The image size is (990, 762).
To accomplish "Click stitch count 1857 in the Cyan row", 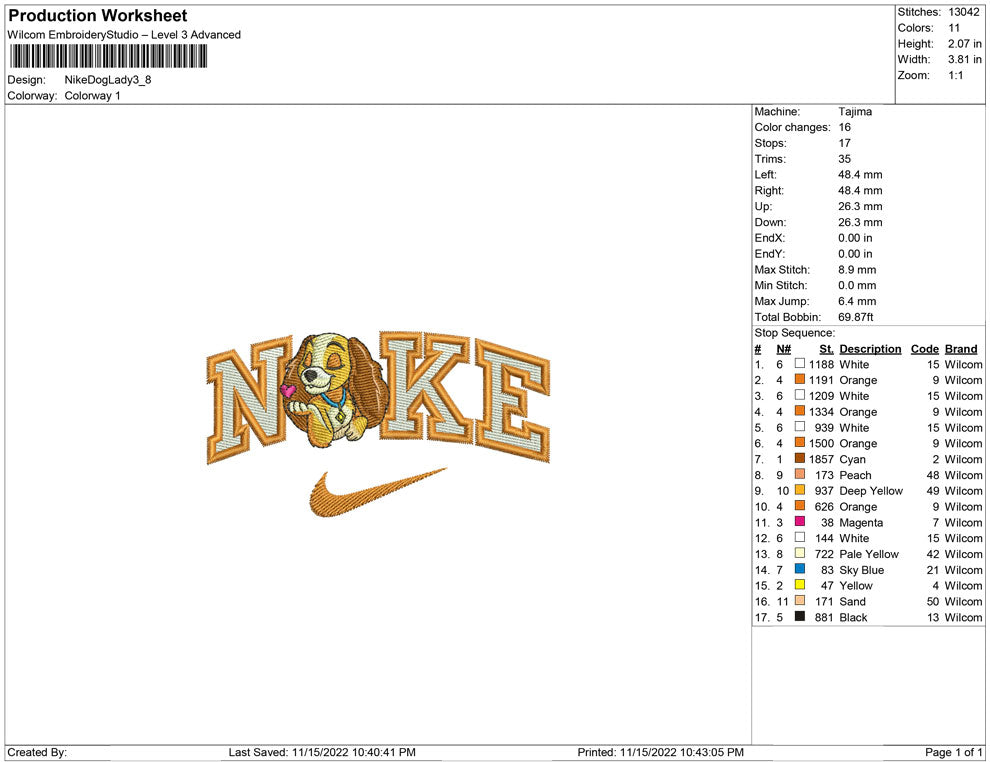I will (x=821, y=459).
